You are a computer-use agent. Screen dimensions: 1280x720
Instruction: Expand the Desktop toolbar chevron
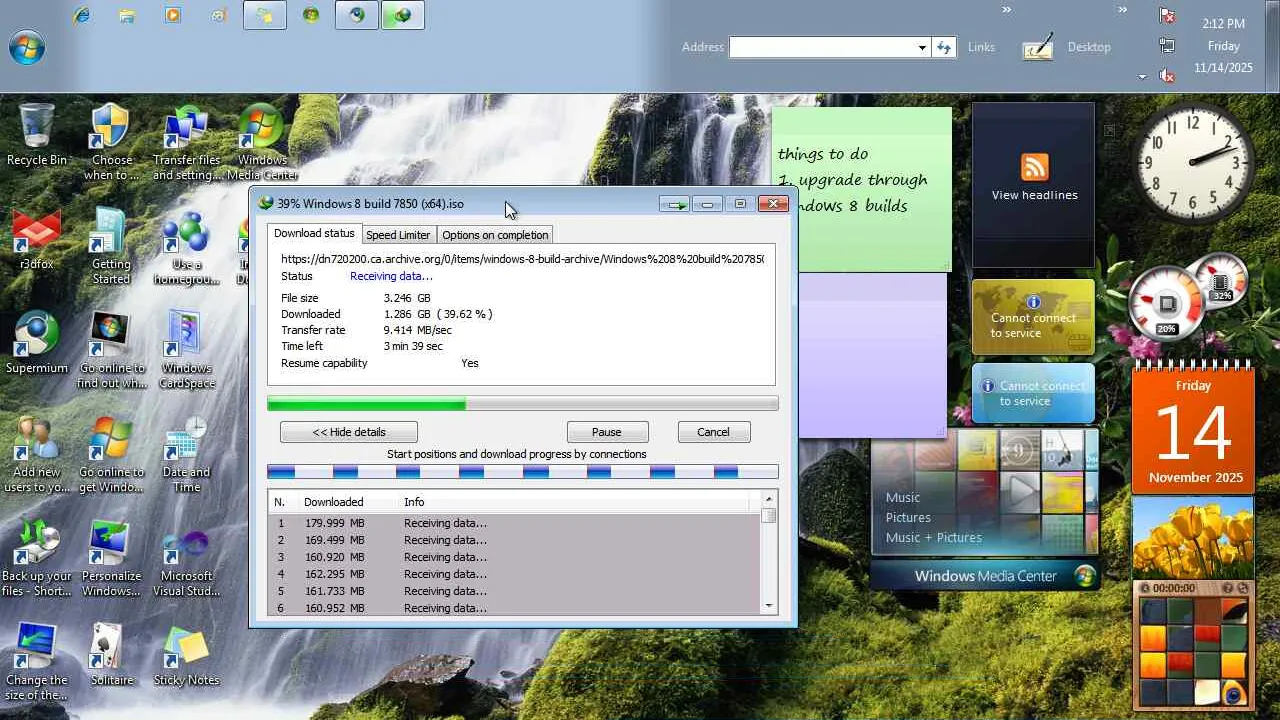coord(1123,10)
